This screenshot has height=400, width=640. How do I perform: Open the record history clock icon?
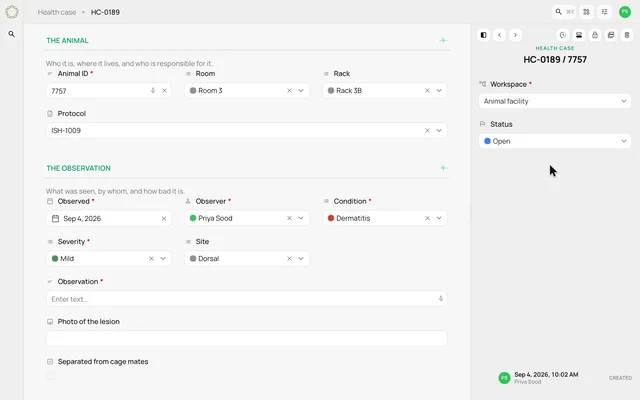563,35
